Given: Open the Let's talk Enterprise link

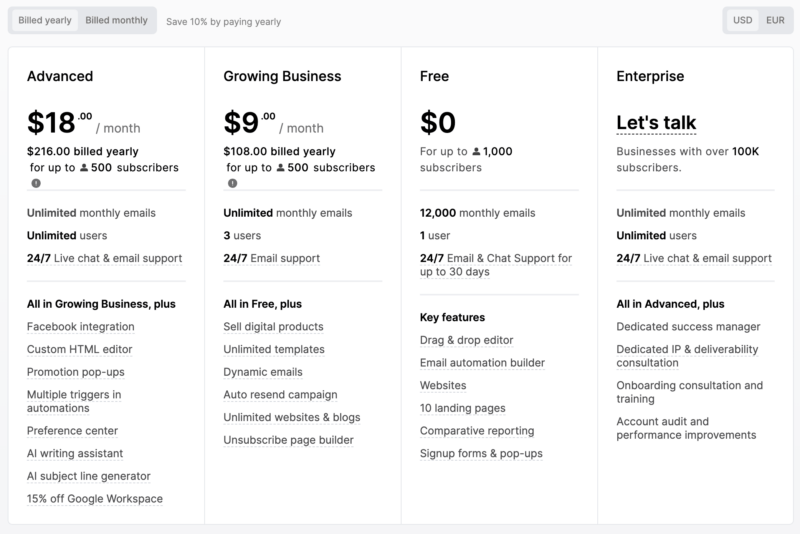Looking at the screenshot, I should tap(656, 123).
